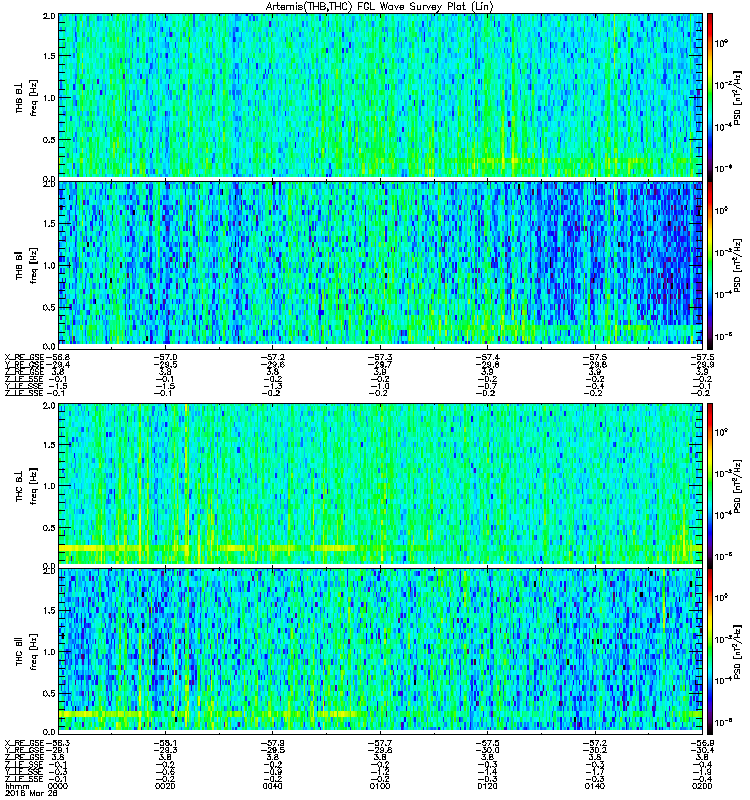Click the THB B⊥ panel PSD color bar
Viewport: 750px width, 800px height.
(x=710, y=96)
